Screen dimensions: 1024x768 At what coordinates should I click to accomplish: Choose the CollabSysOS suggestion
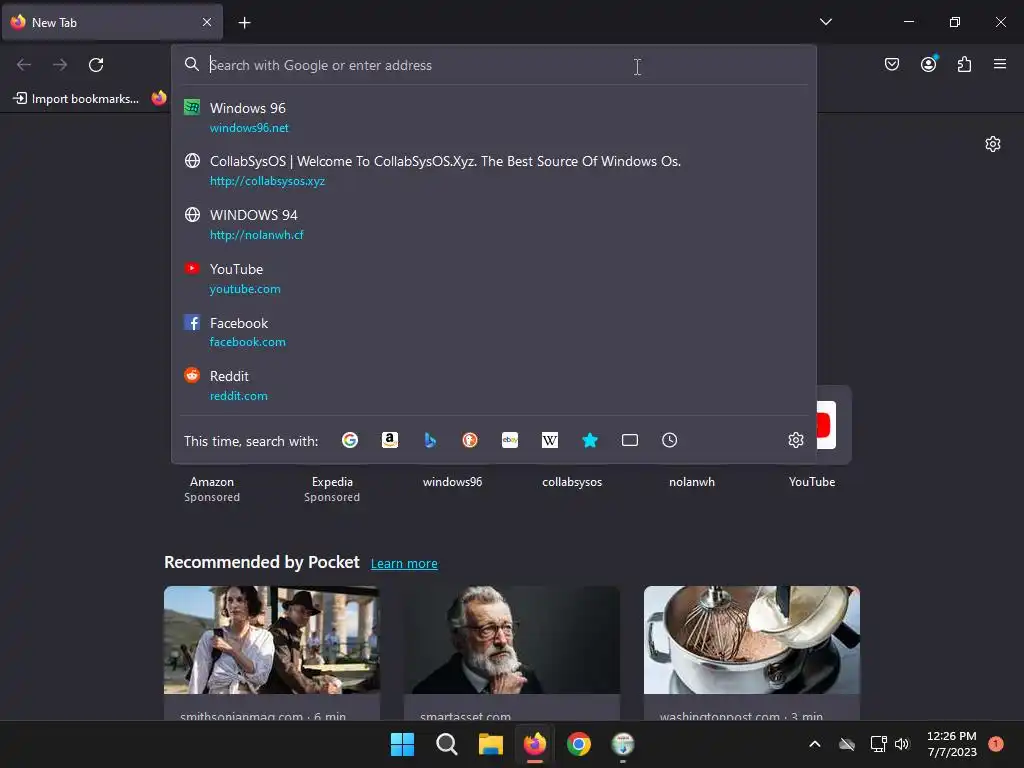point(494,170)
